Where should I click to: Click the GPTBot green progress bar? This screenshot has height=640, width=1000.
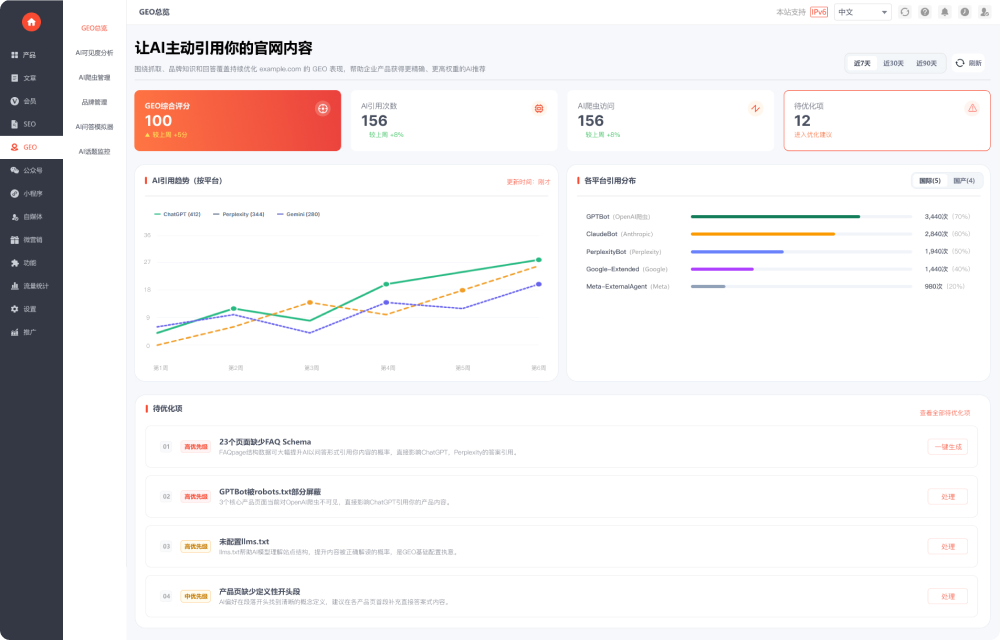[x=776, y=217]
